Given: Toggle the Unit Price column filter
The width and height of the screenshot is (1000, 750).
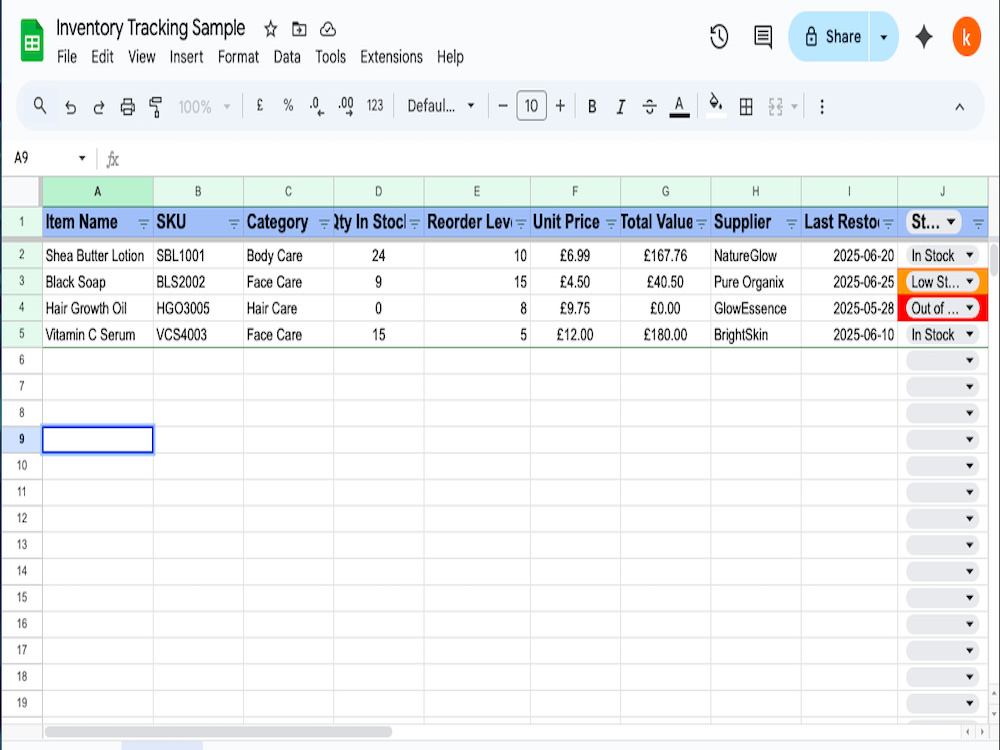Looking at the screenshot, I should (x=611, y=223).
